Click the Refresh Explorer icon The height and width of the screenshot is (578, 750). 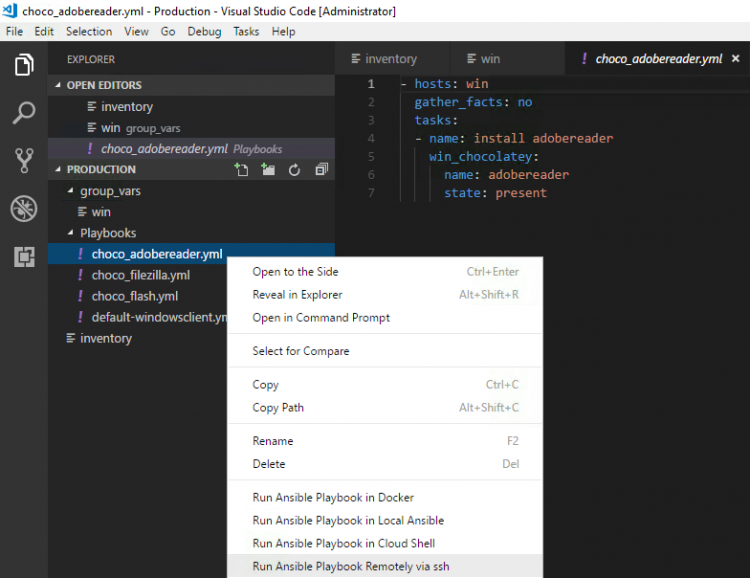pyautogui.click(x=294, y=169)
